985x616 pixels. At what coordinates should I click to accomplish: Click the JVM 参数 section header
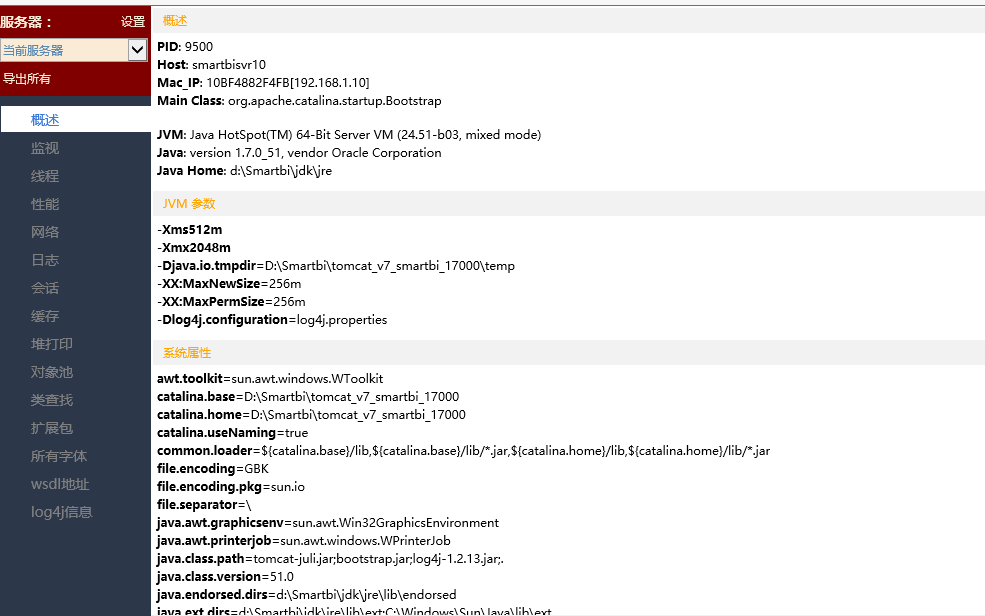click(188, 203)
